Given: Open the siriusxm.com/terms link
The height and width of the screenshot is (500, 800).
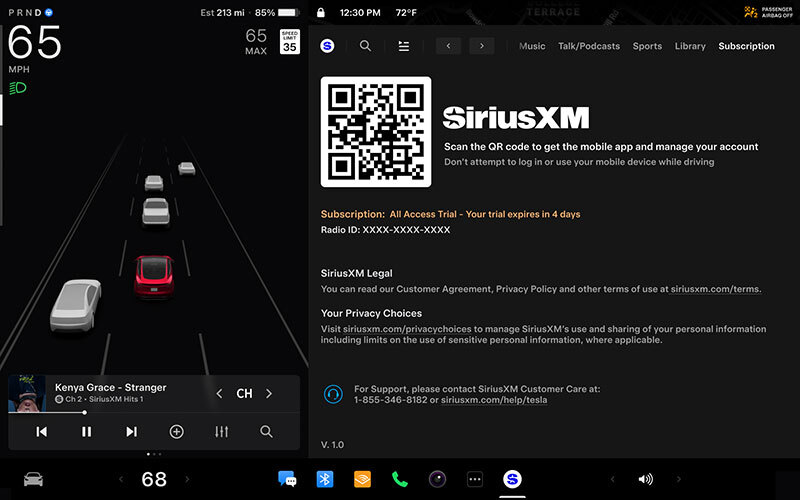Looking at the screenshot, I should click(x=715, y=289).
